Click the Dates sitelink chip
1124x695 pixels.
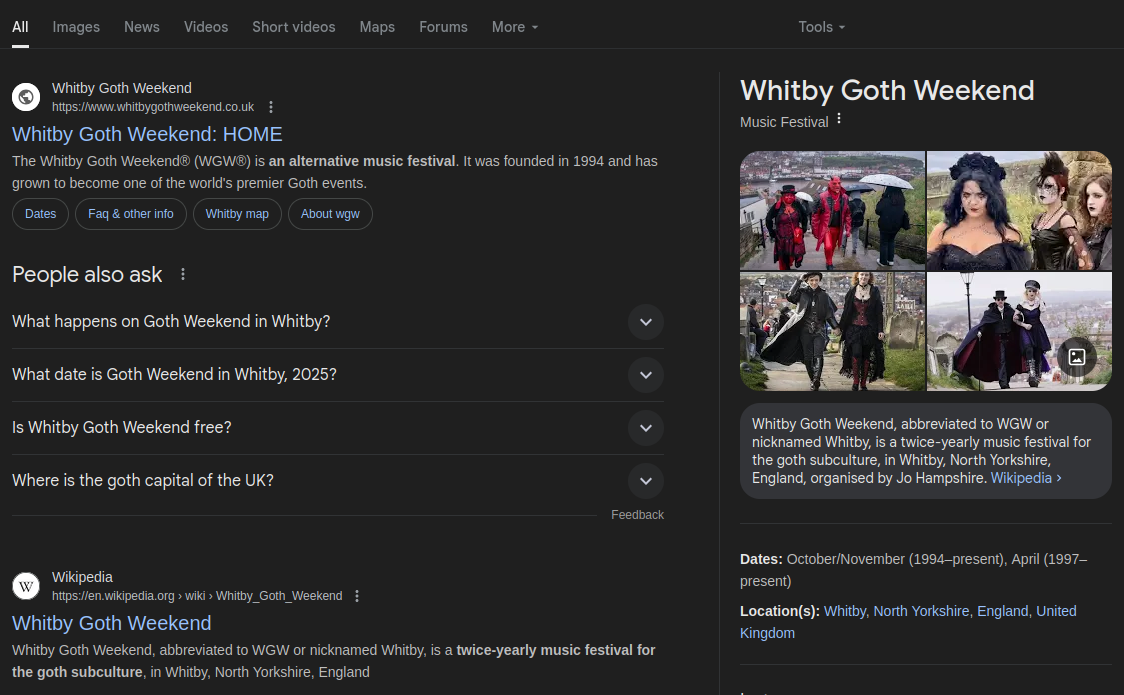pos(40,214)
